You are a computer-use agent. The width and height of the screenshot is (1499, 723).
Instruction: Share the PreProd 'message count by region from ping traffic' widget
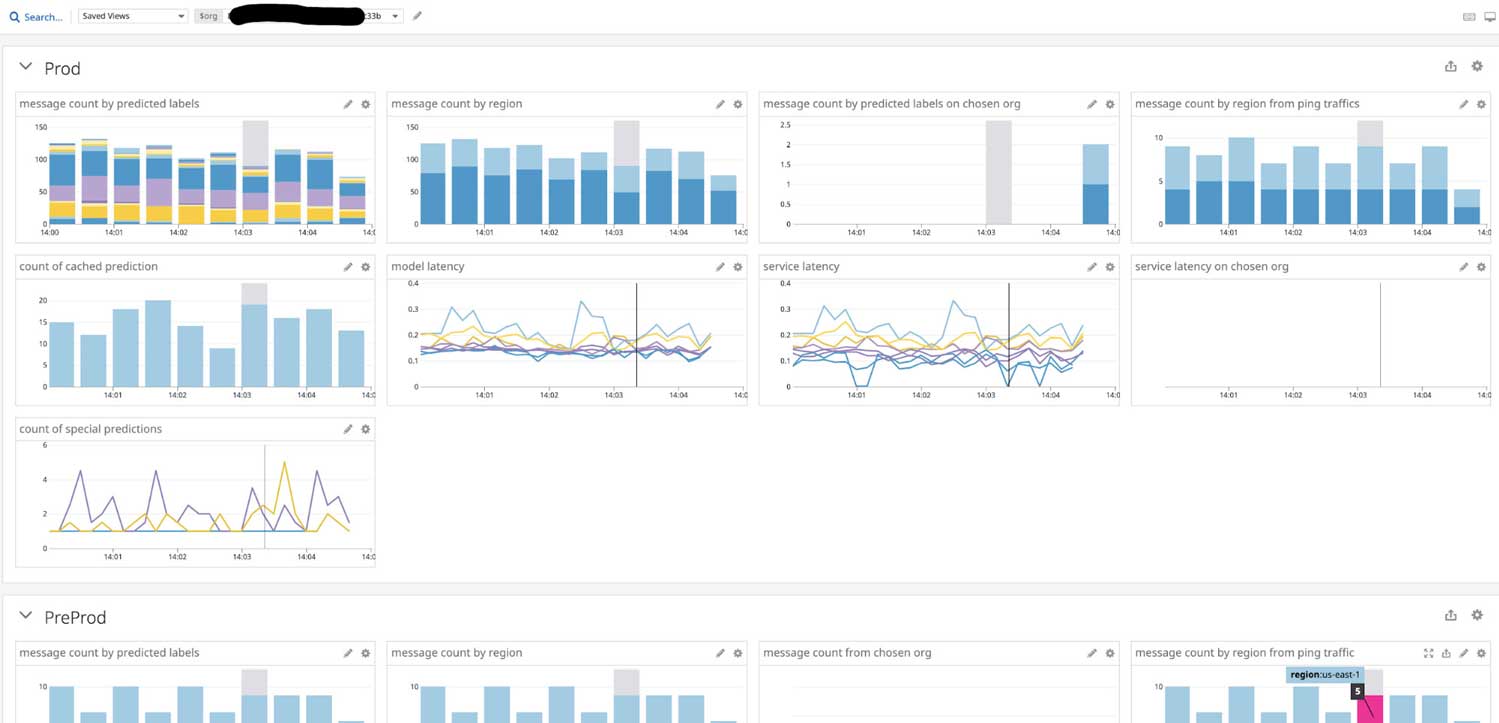(x=1446, y=653)
